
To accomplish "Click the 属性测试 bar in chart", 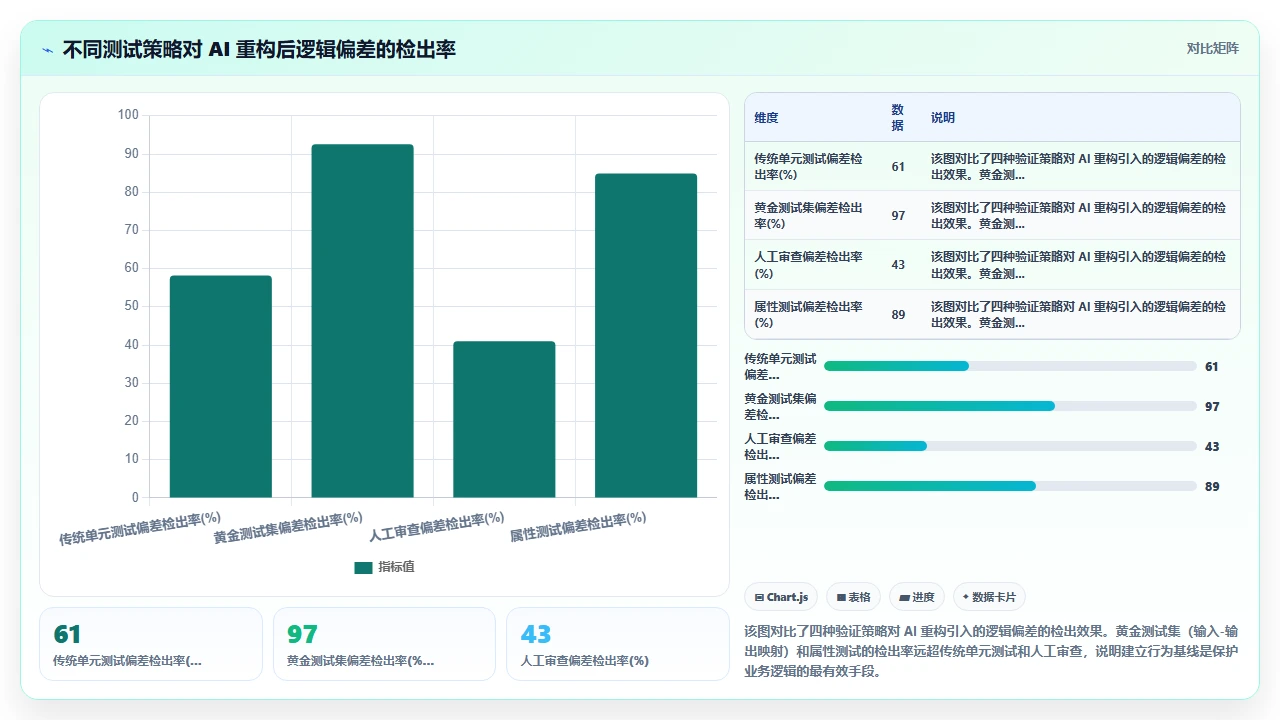I will tap(646, 335).
